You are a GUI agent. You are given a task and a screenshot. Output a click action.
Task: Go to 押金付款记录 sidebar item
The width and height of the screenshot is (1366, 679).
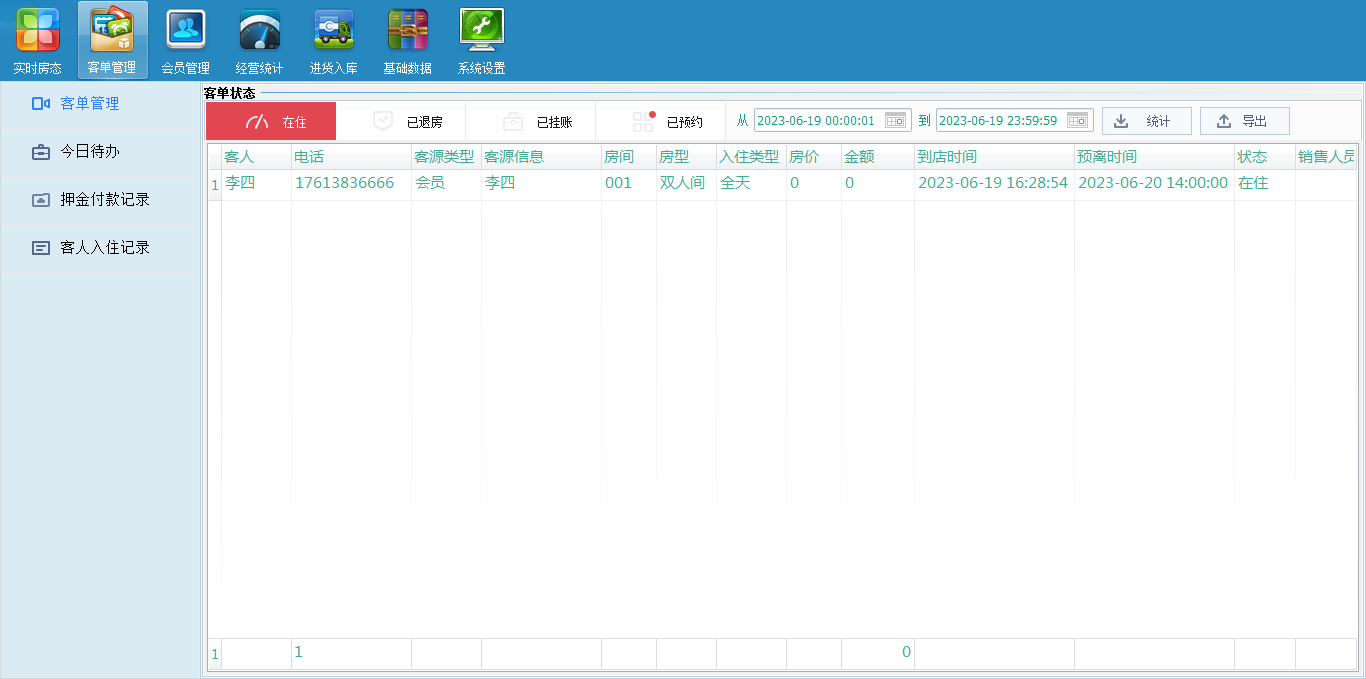tap(104, 200)
